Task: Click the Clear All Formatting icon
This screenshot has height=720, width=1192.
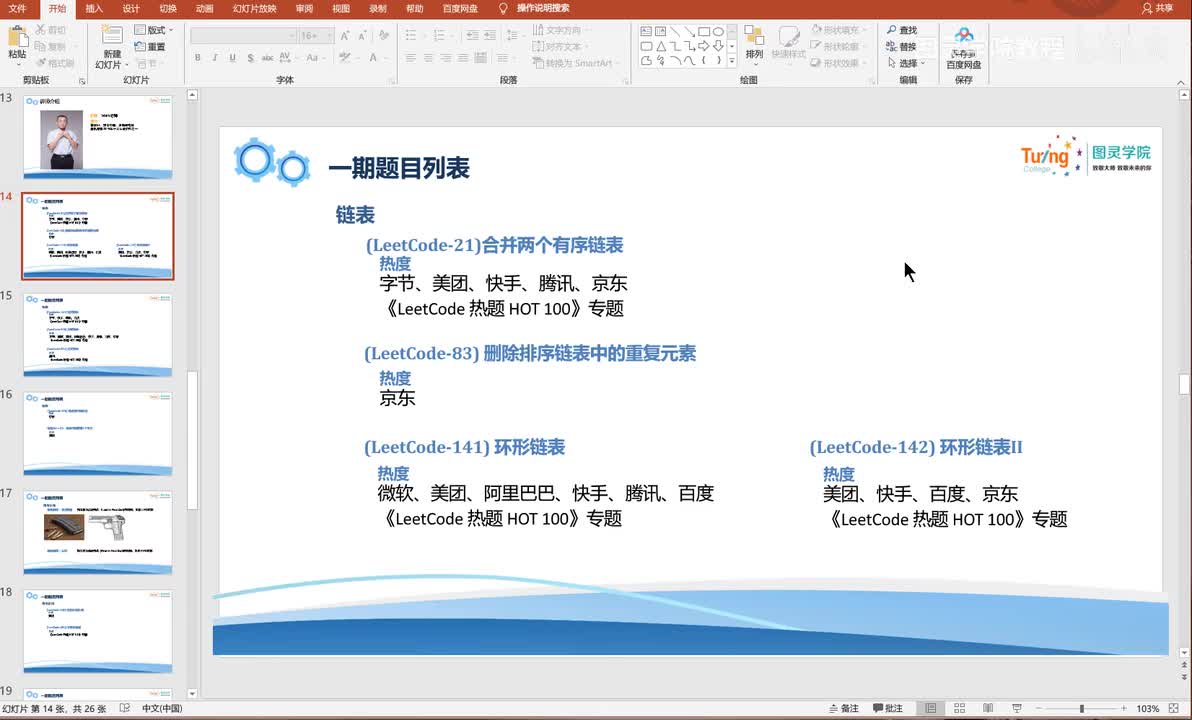Action: (384, 36)
